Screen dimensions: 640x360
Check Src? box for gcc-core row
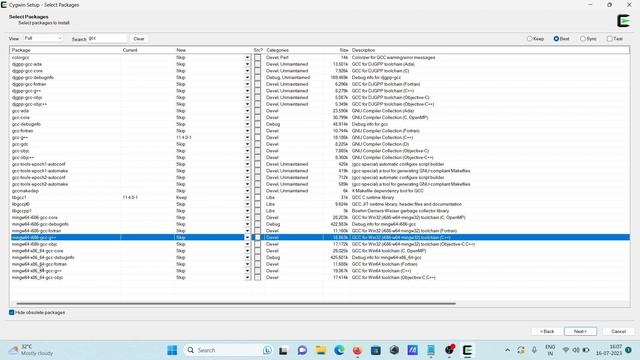(258, 118)
